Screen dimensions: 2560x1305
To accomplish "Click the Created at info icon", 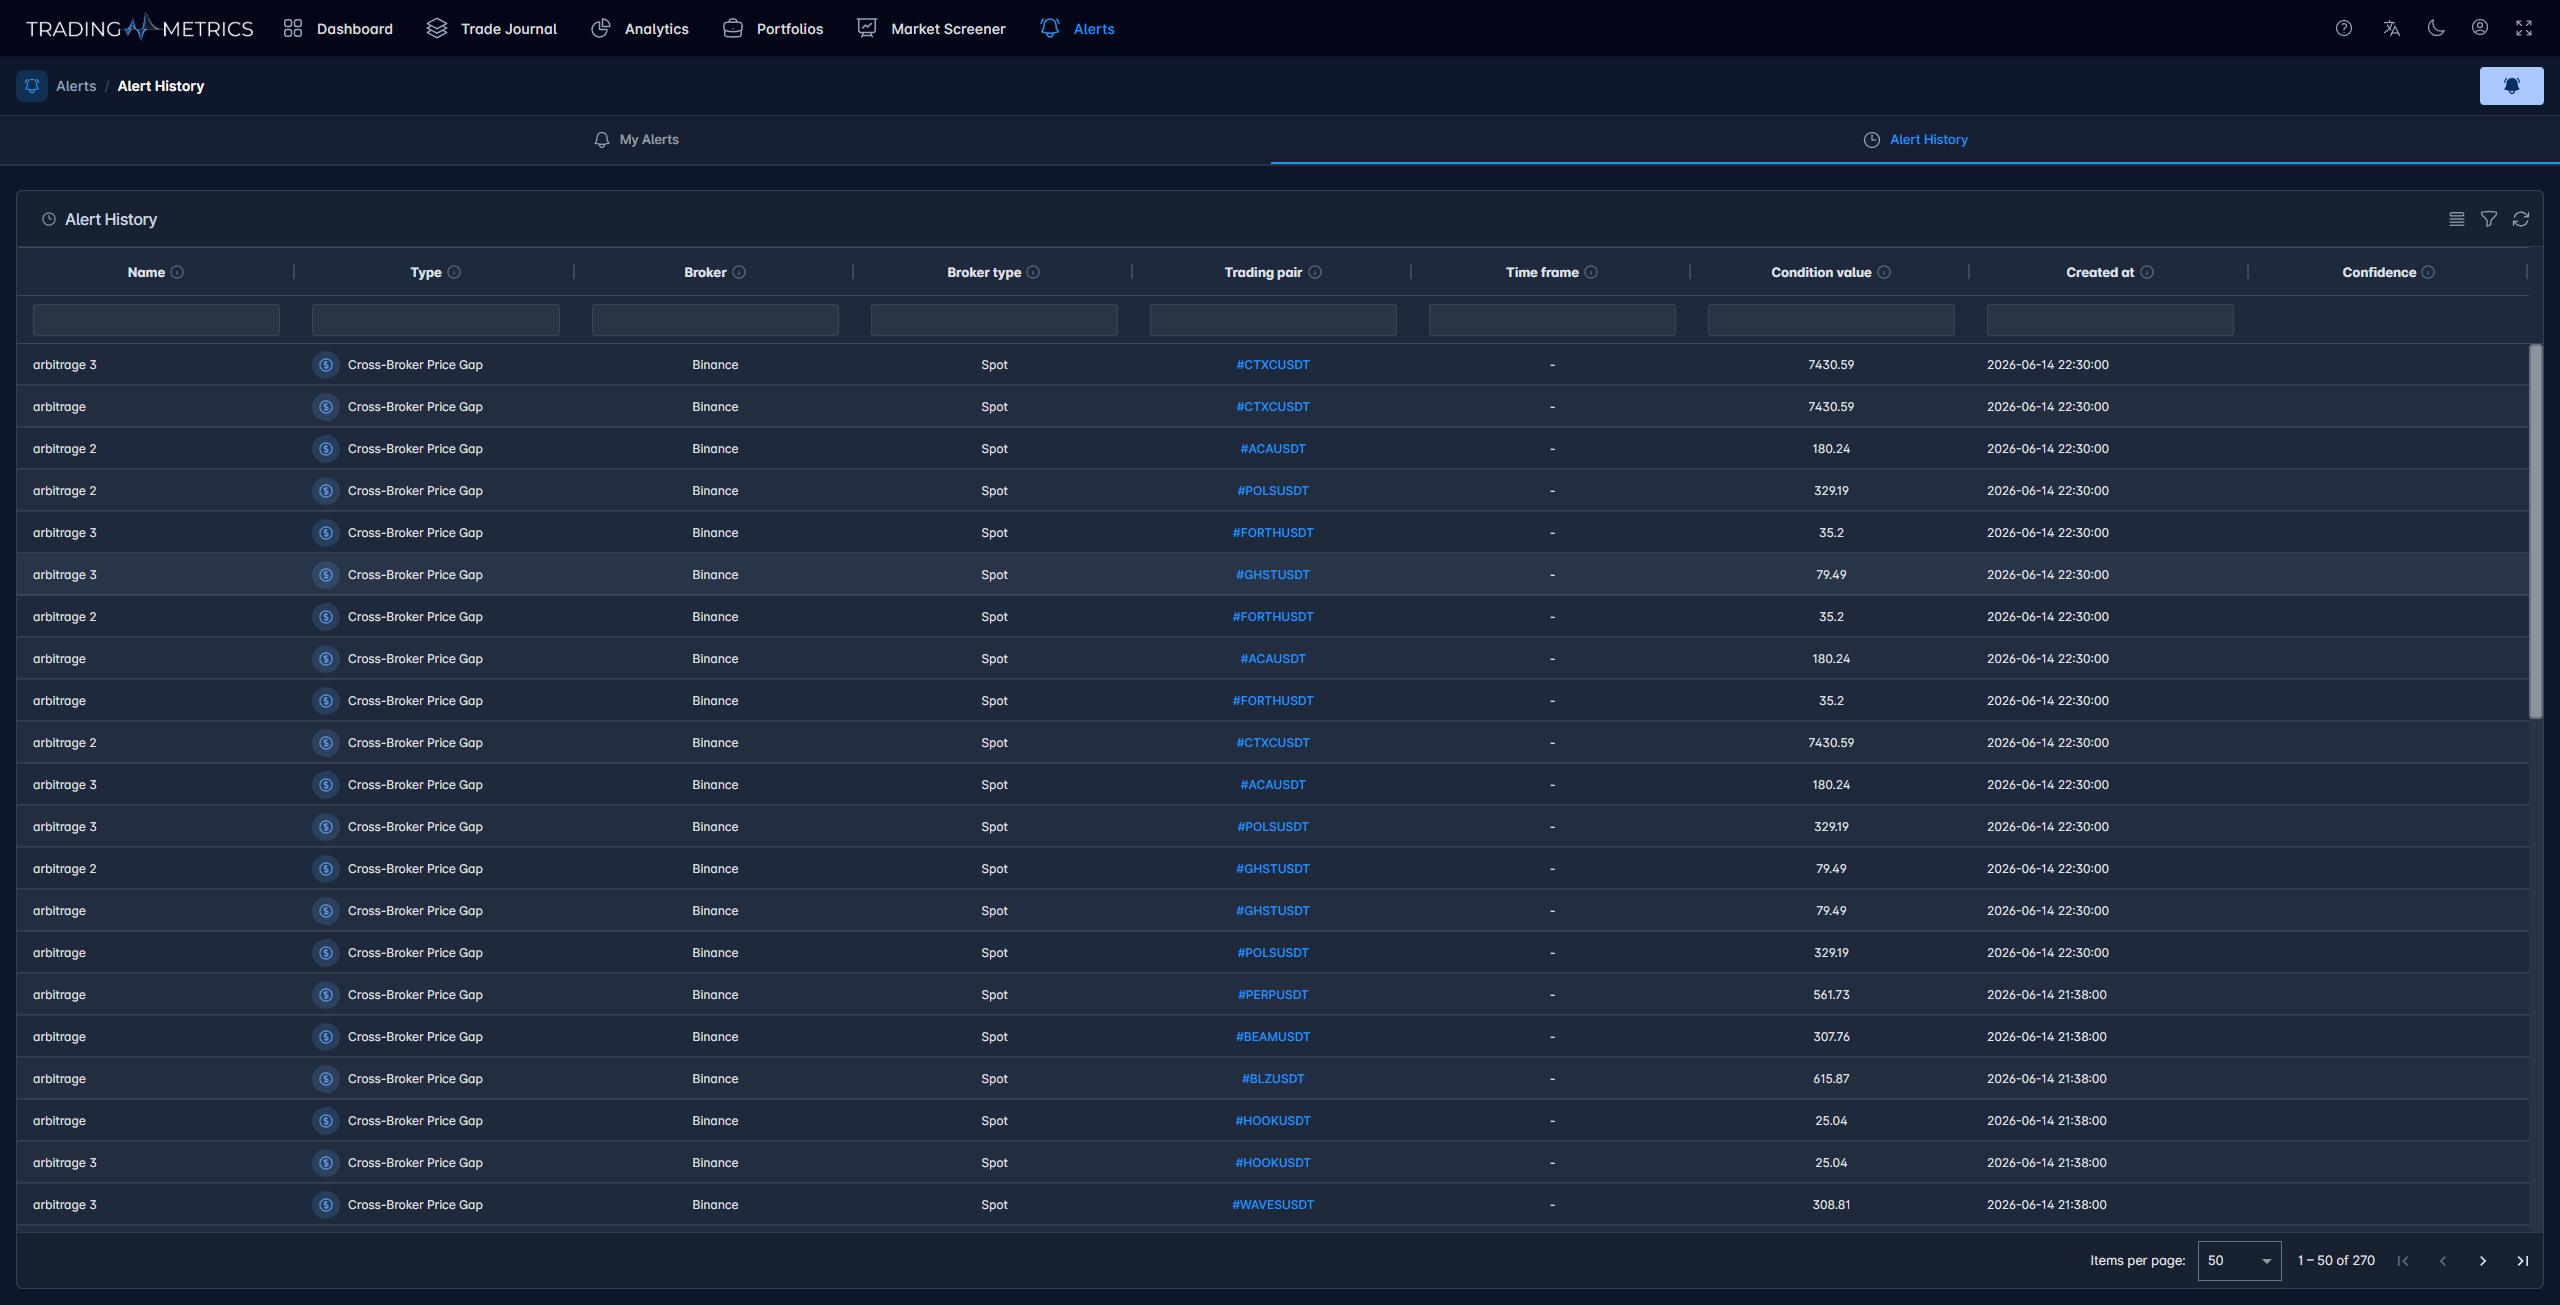I will [2147, 272].
